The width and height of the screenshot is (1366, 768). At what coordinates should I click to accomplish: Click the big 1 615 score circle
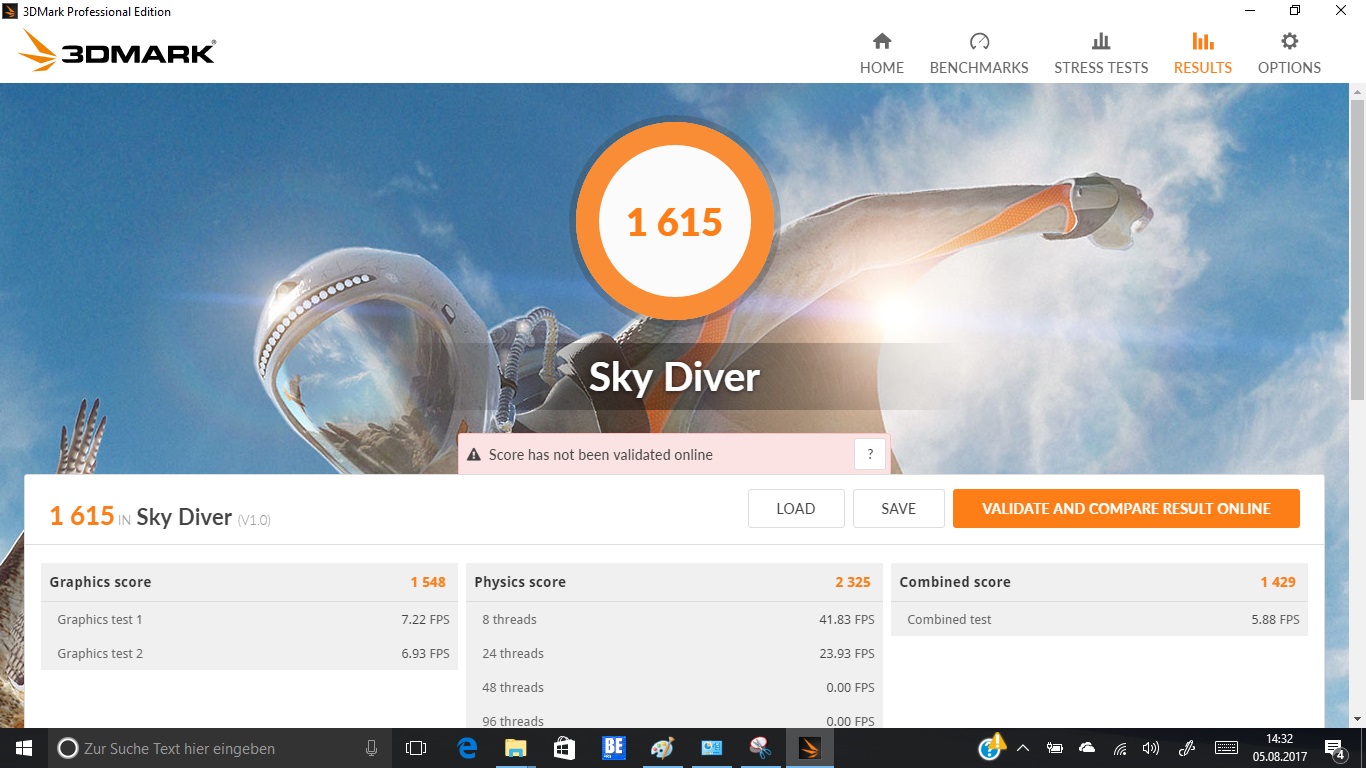click(x=674, y=222)
